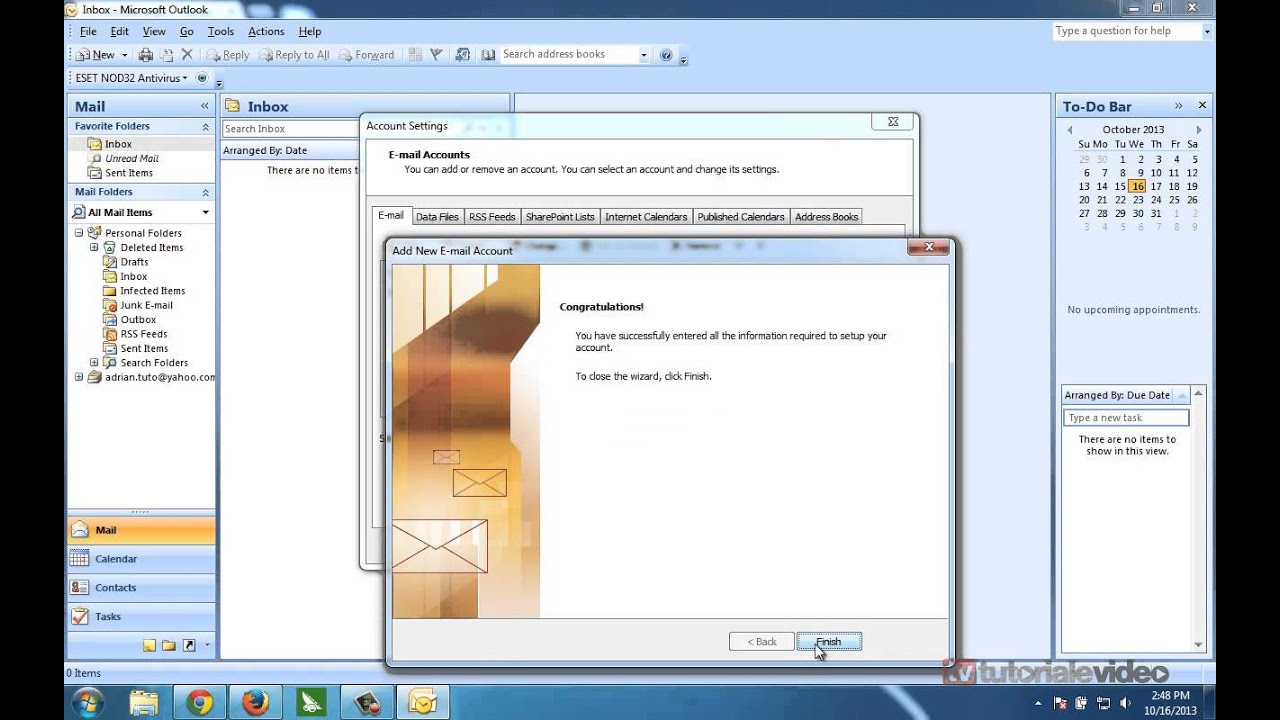Viewport: 1280px width, 720px height.
Task: Expand the adrian.tuto@yahoo.com account folder
Action: point(79,377)
